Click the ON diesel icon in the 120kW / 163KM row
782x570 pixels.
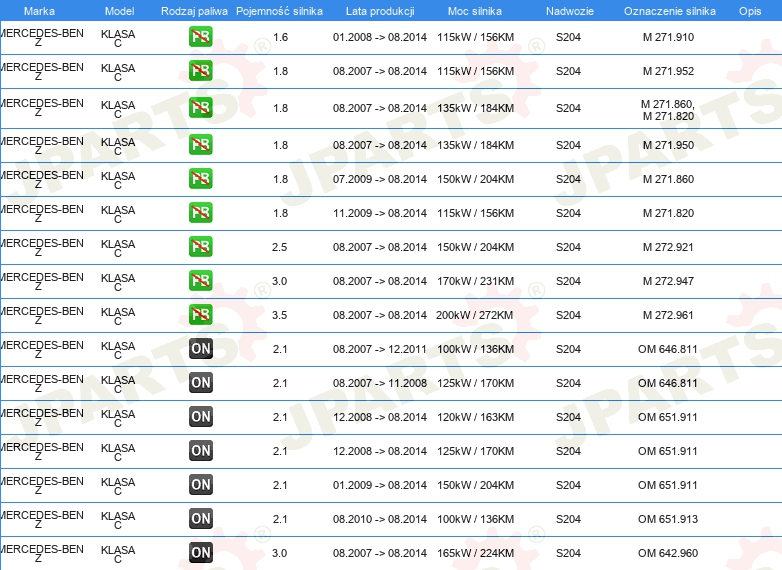(x=200, y=416)
